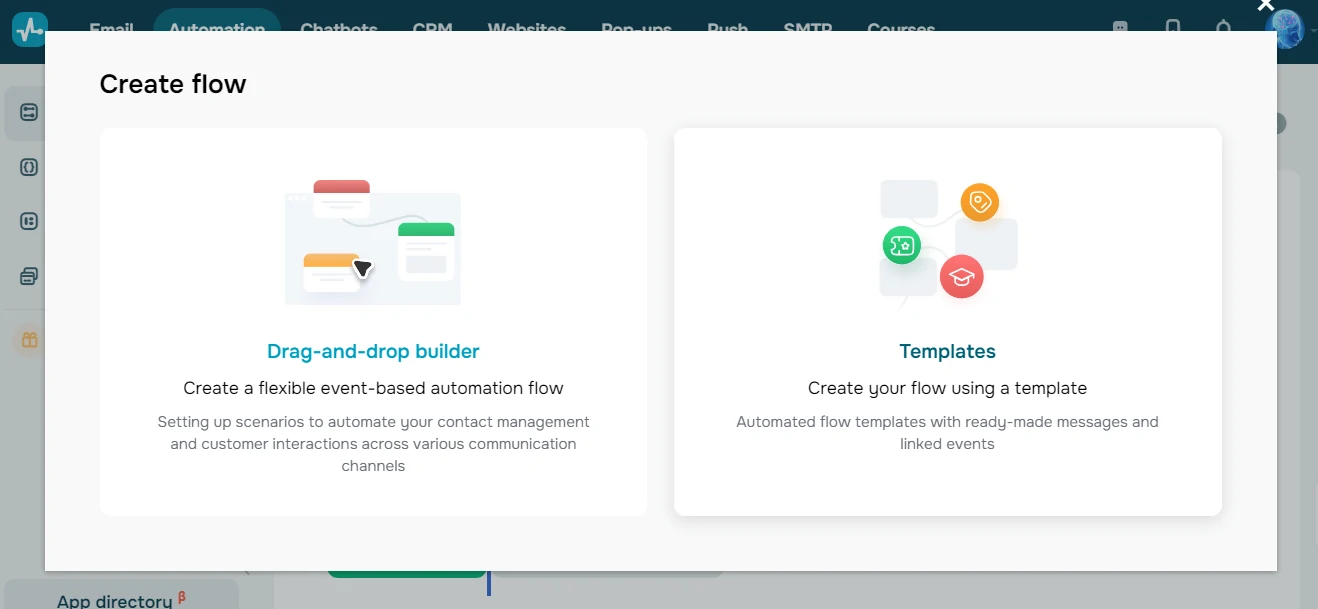Click the drag-and-drop builder illustration
1318x609 pixels.
pyautogui.click(x=373, y=242)
